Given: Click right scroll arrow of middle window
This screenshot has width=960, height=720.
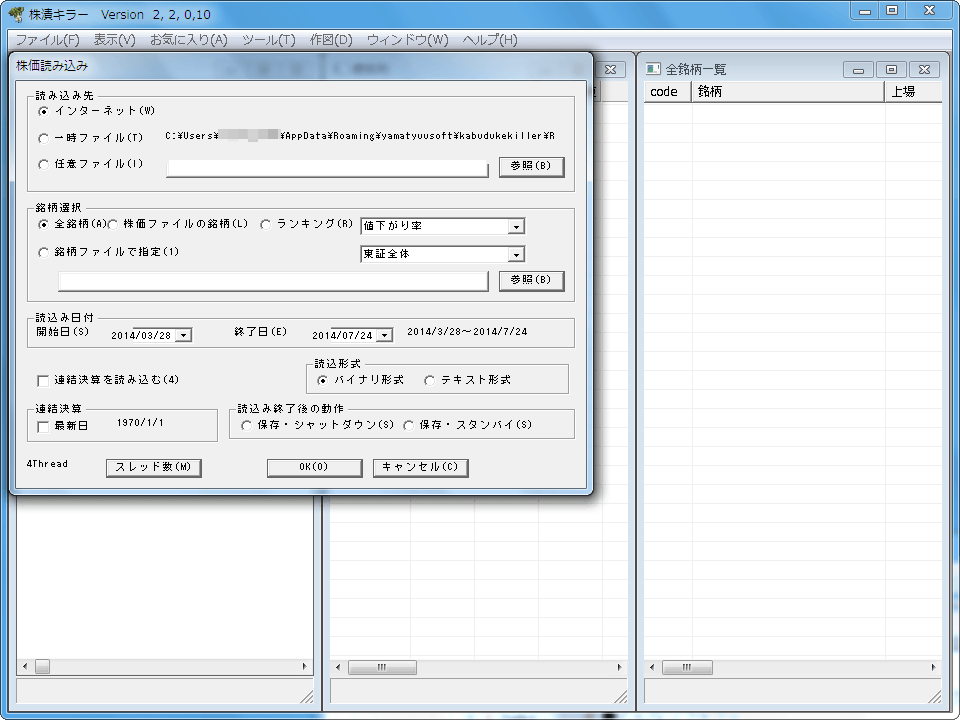Looking at the screenshot, I should 619,667.
